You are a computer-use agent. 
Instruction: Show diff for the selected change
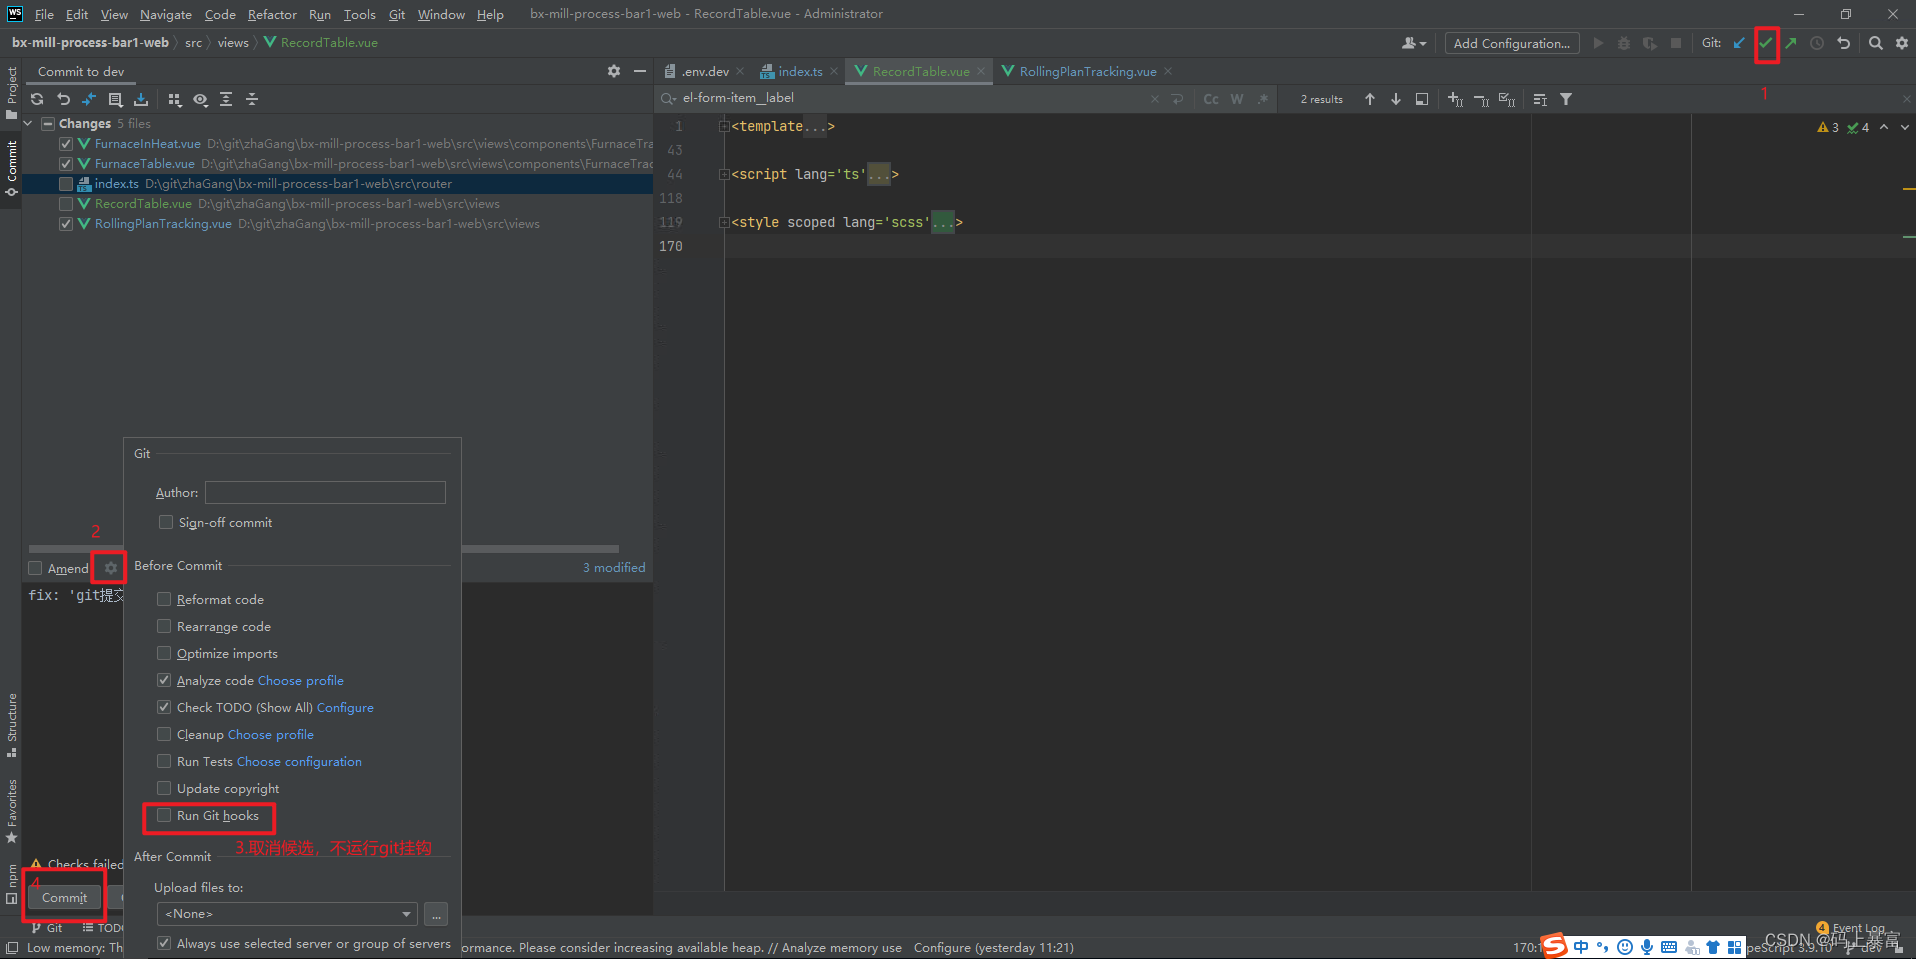pos(89,99)
